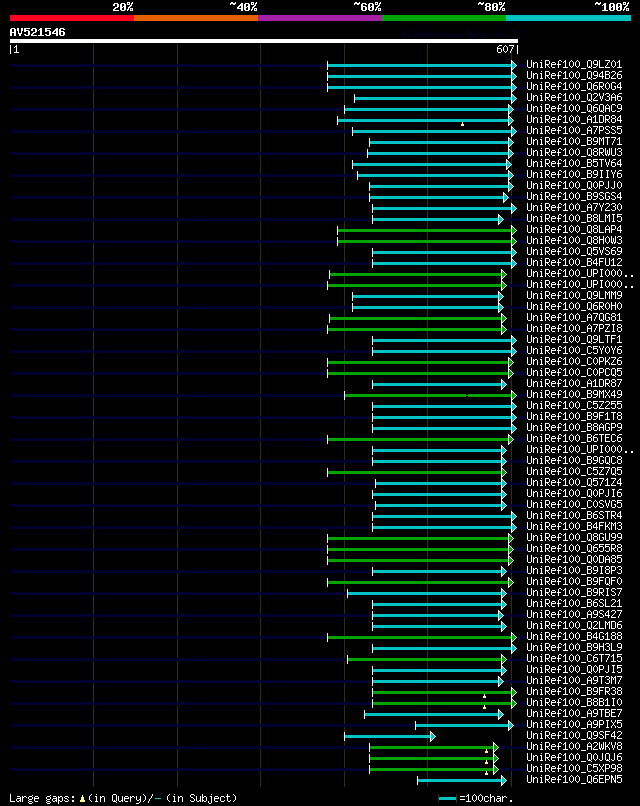Click the UniRef100_B6STR4 label
The width and height of the screenshot is (640, 806).
pyautogui.click(x=574, y=516)
